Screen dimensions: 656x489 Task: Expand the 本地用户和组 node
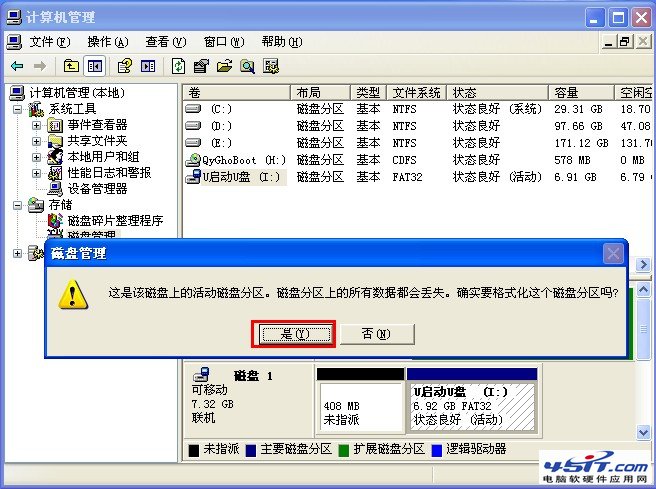(x=36, y=157)
